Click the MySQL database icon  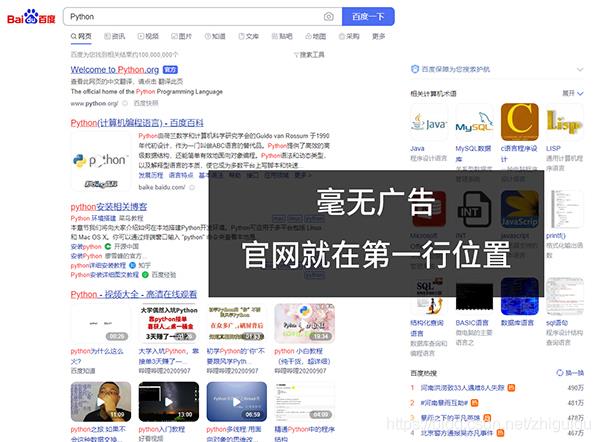pos(473,125)
